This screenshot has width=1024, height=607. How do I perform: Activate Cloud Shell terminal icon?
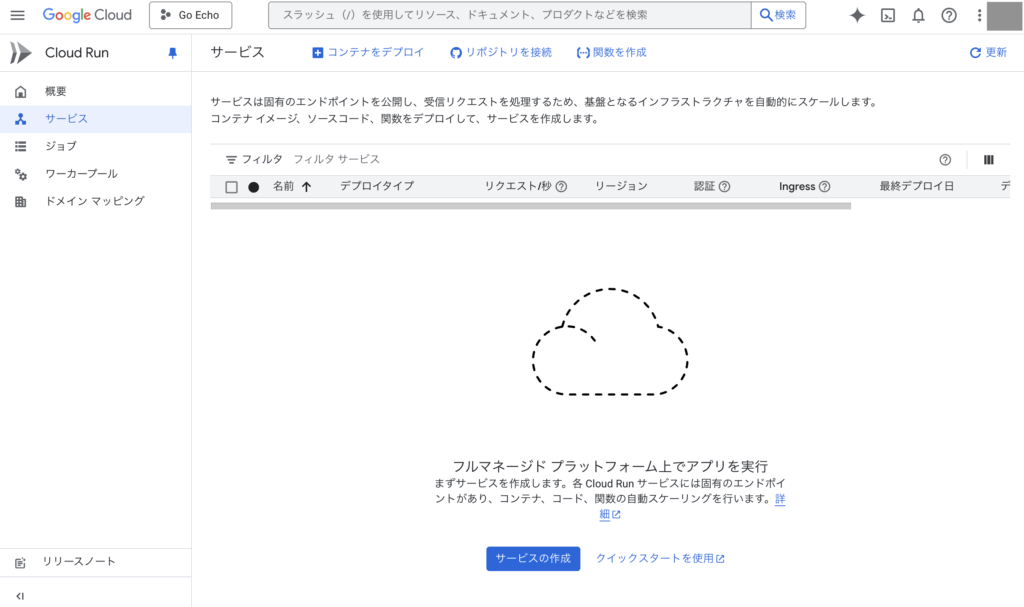tap(887, 15)
